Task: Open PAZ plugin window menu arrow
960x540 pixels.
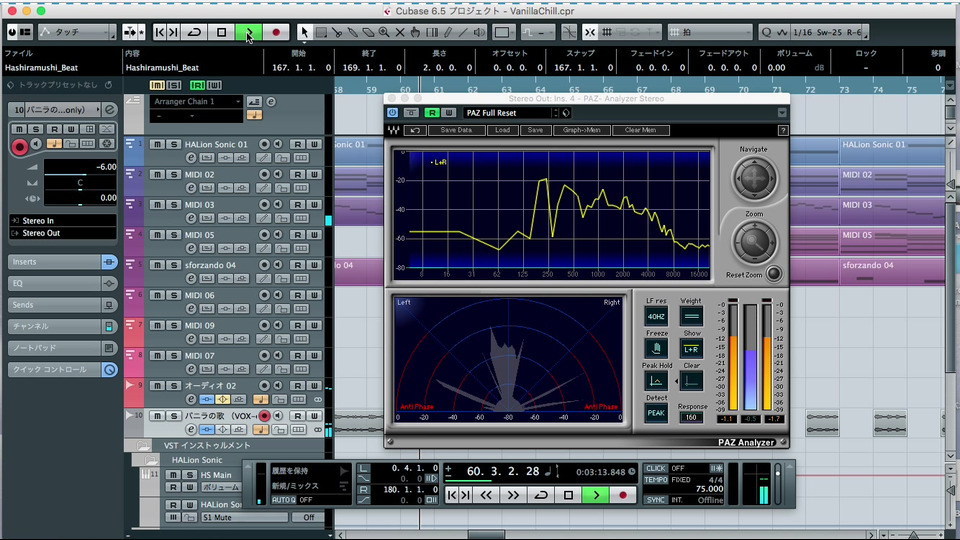Action: 782,113
